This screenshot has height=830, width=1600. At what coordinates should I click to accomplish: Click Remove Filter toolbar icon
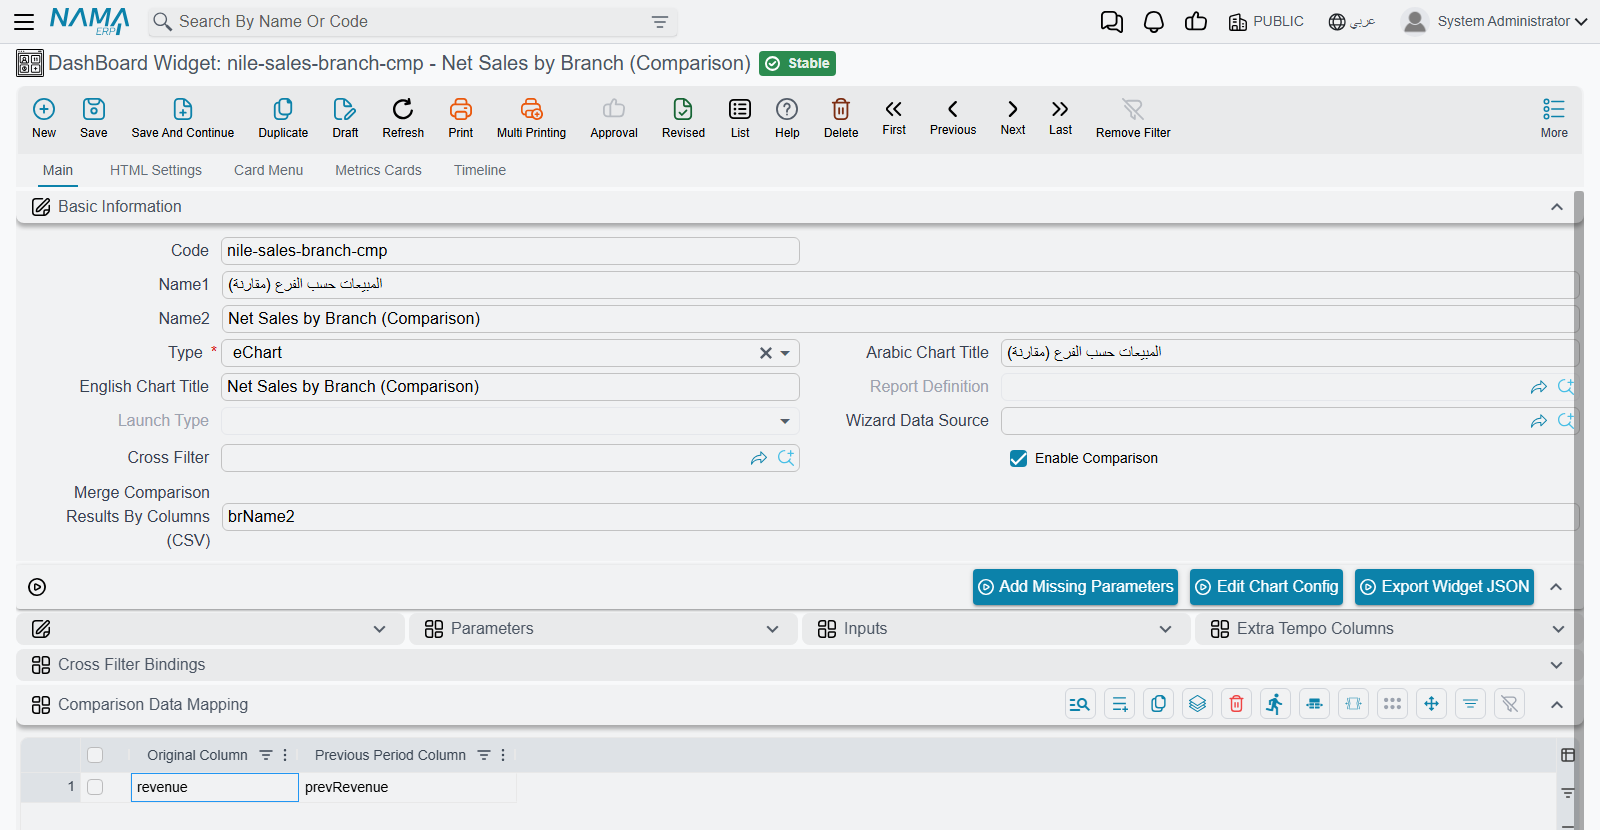point(1133,117)
